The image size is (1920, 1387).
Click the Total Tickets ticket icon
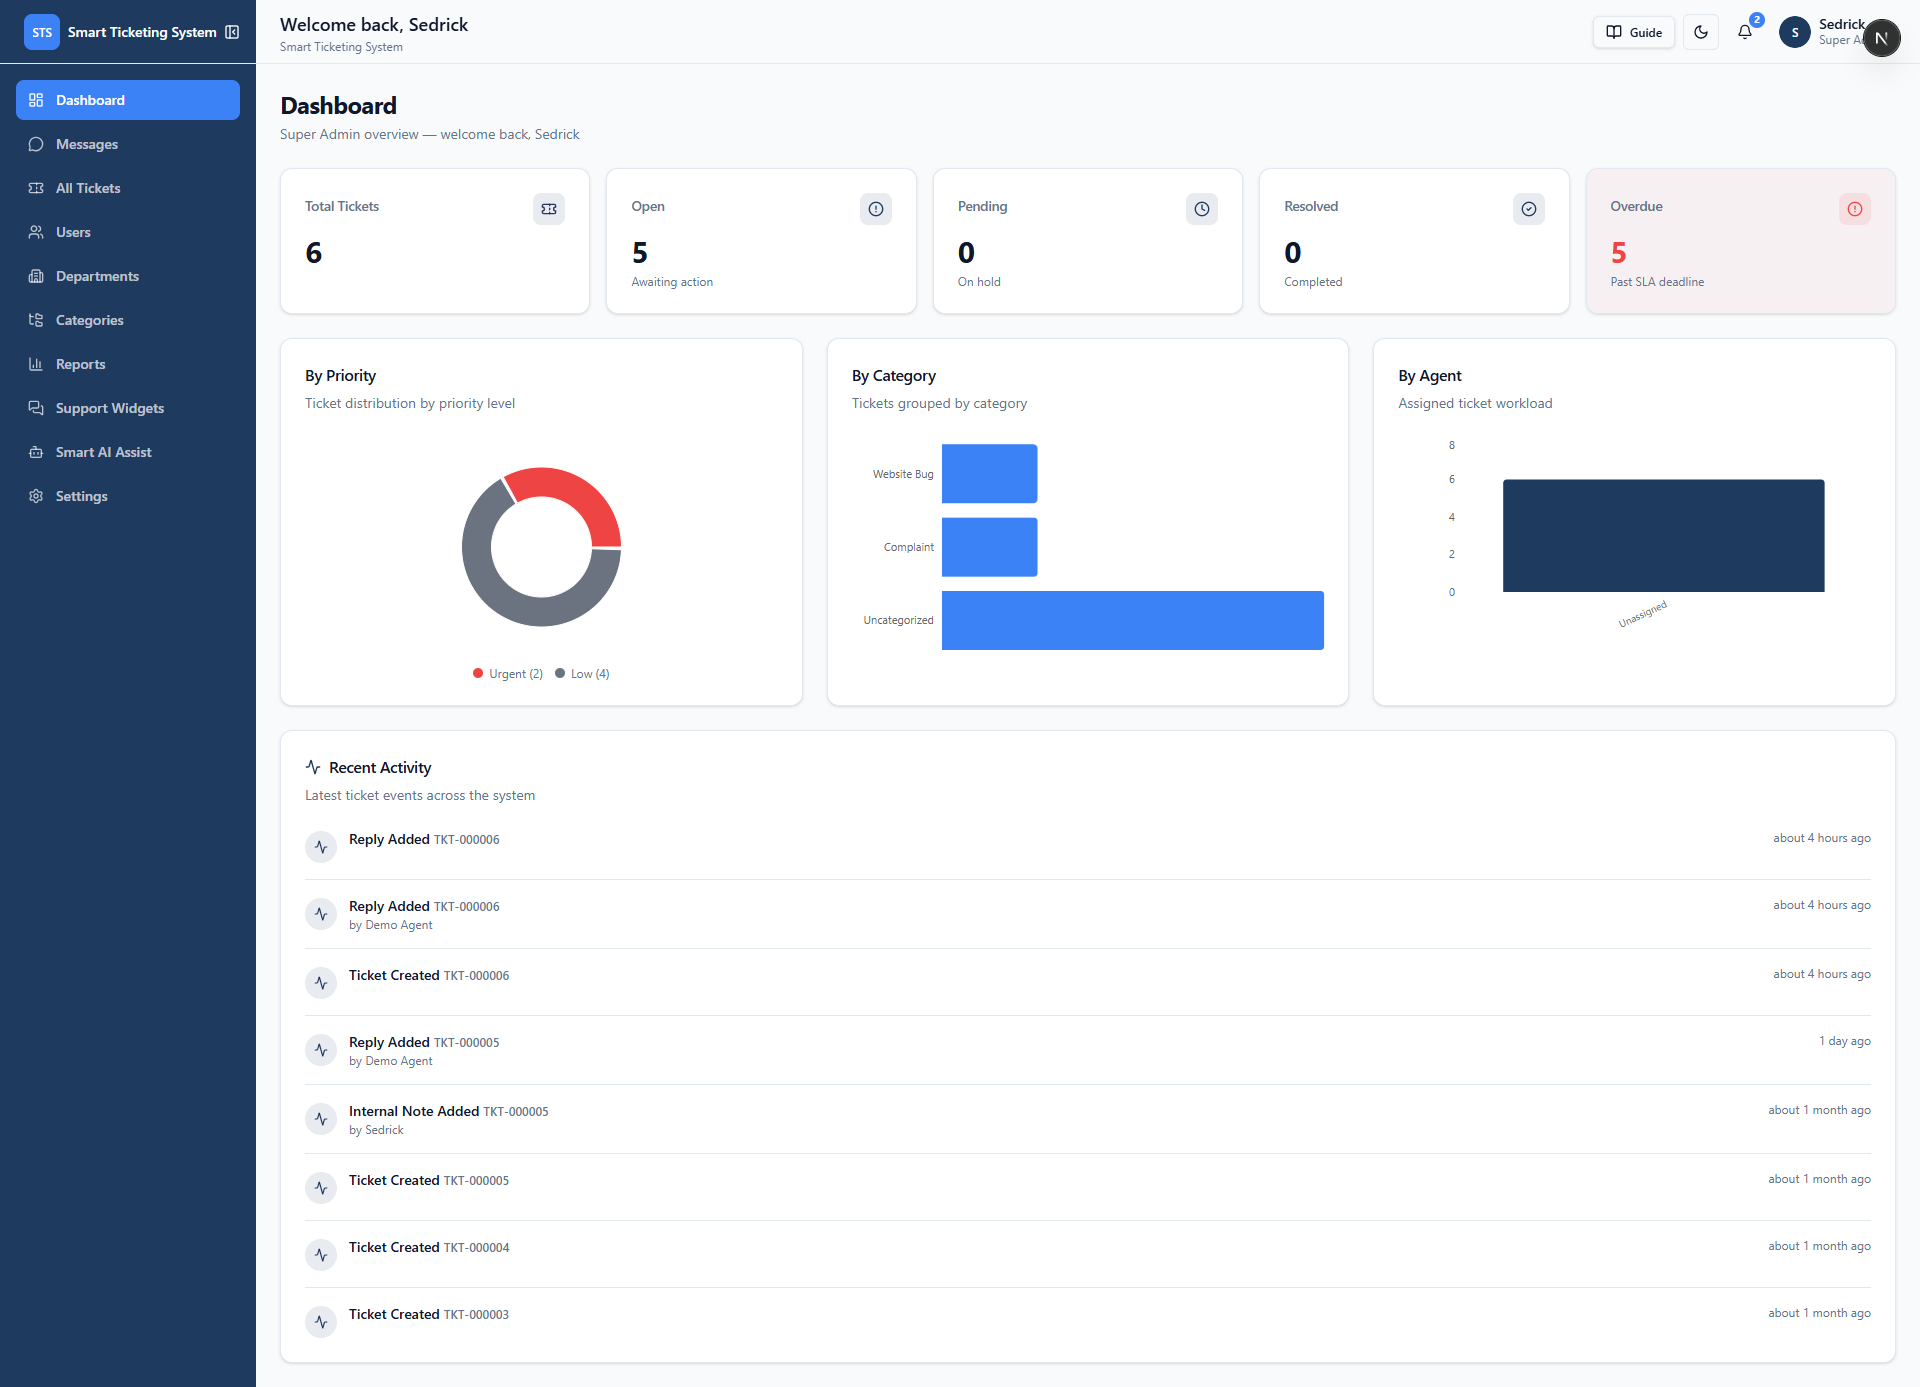(549, 209)
